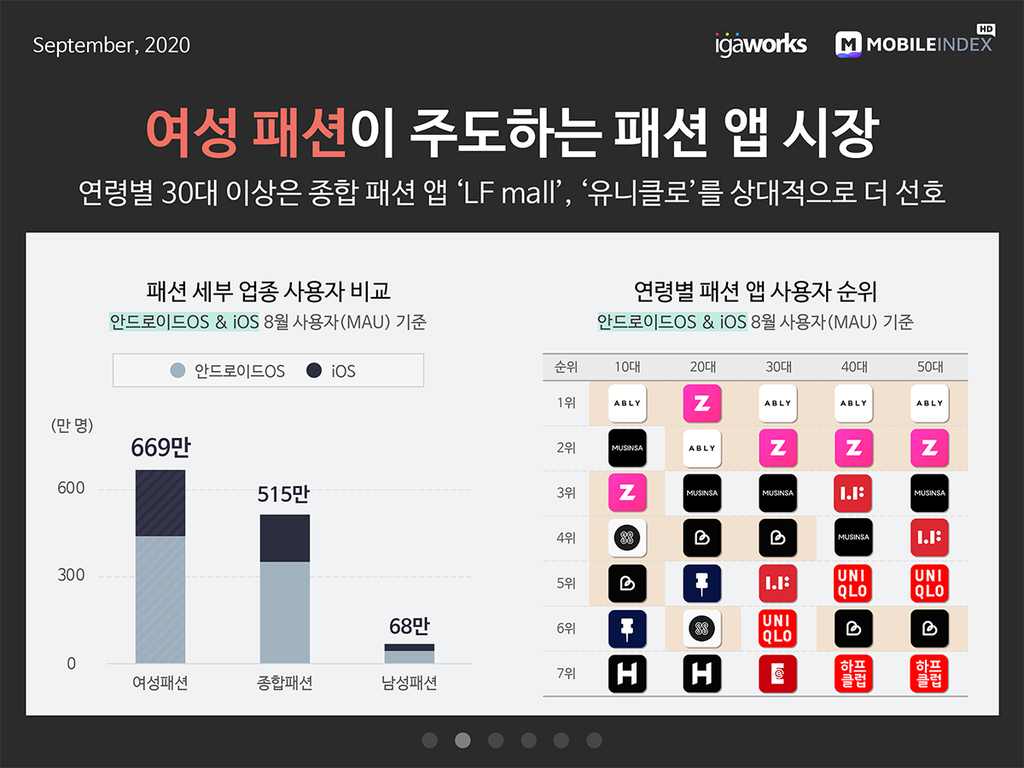Open the MUSINSA icon ranked 3위 for 50대
The width and height of the screenshot is (1024, 768).
(929, 493)
